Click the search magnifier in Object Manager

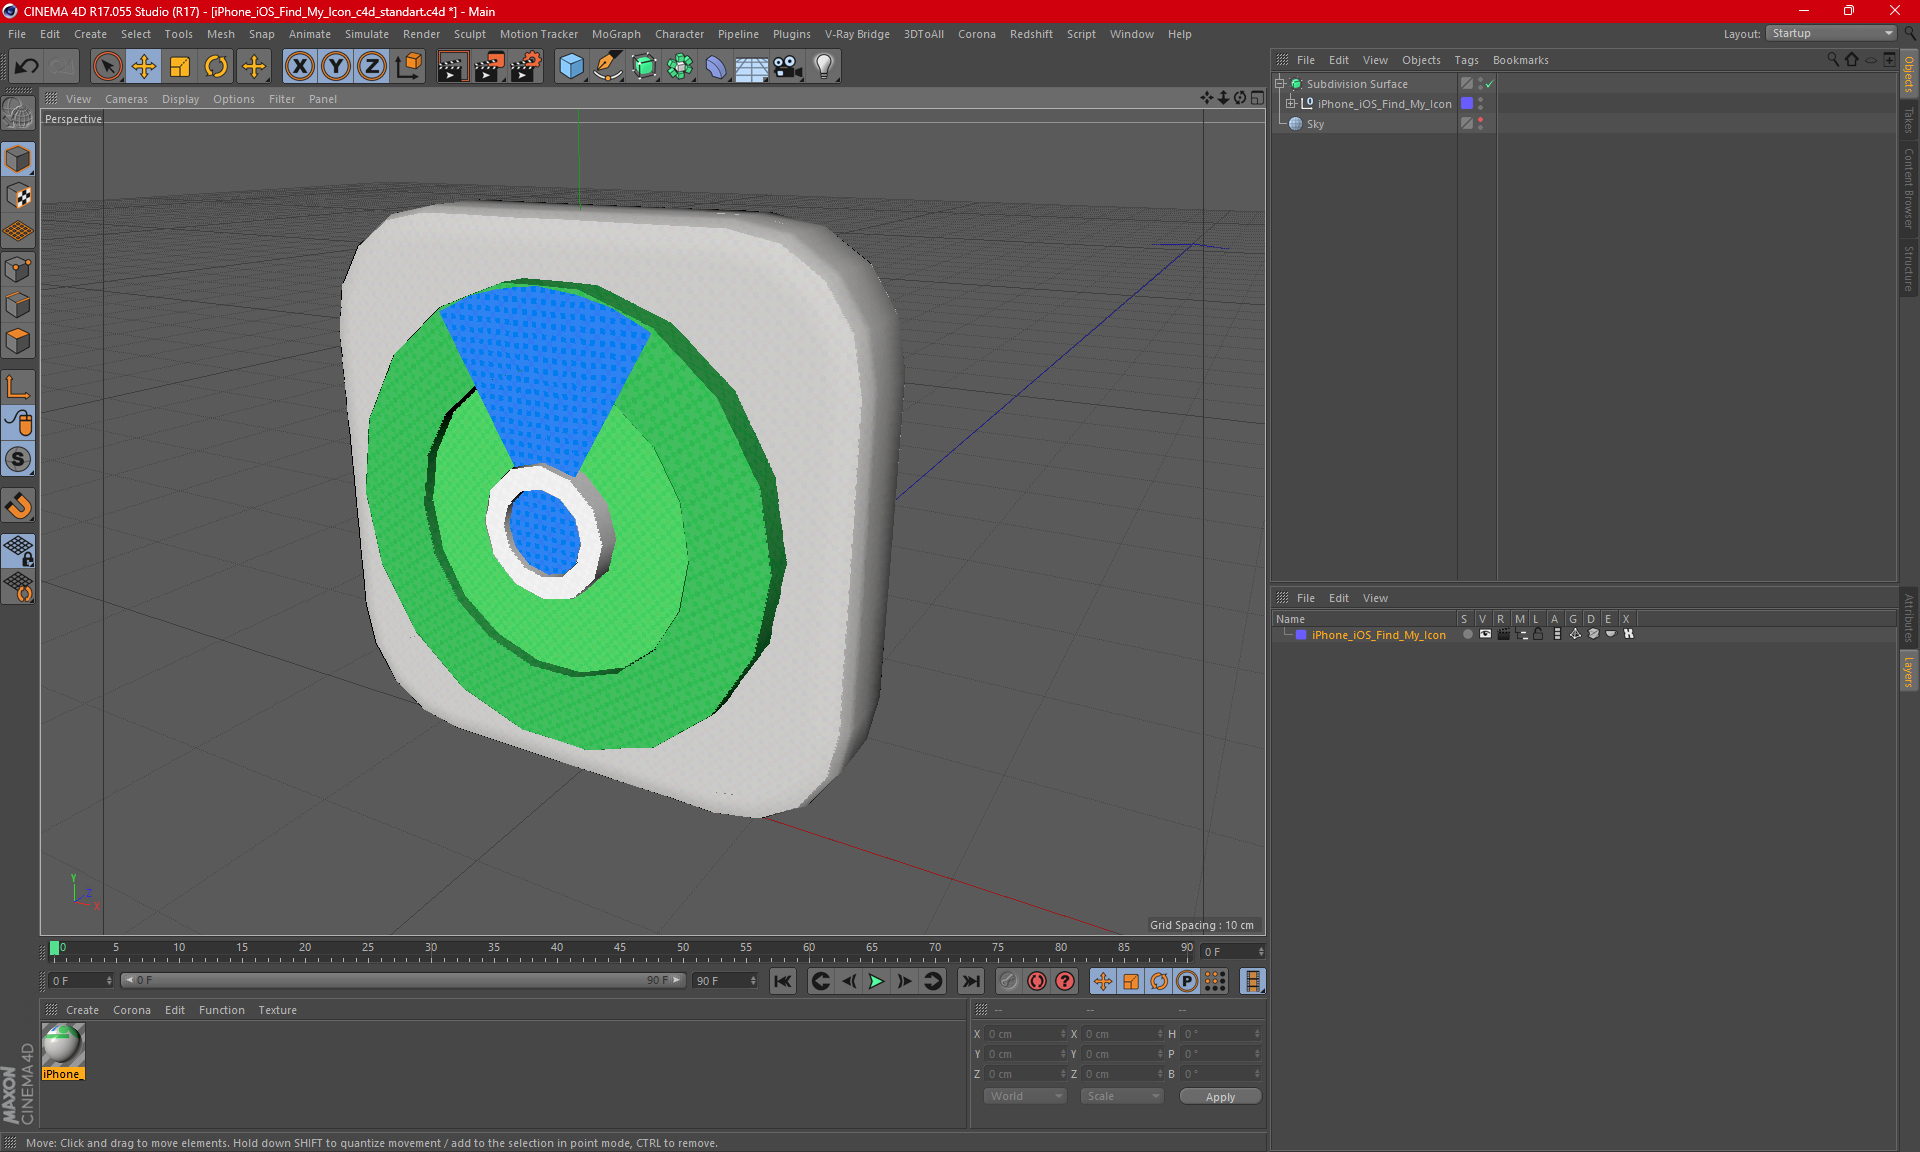point(1832,60)
